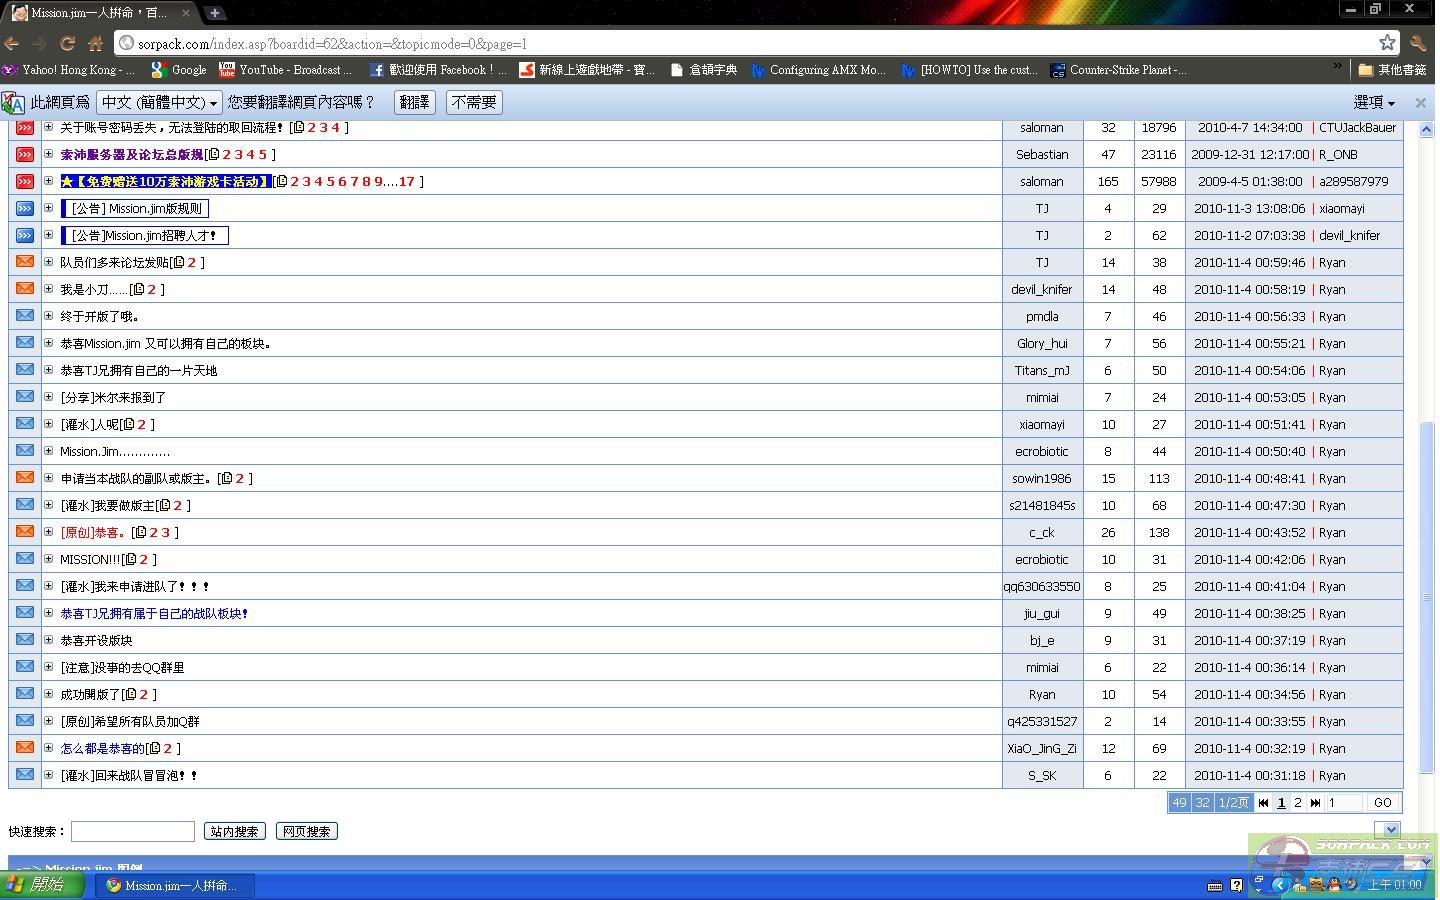Go to the browser home page icon

[95, 43]
